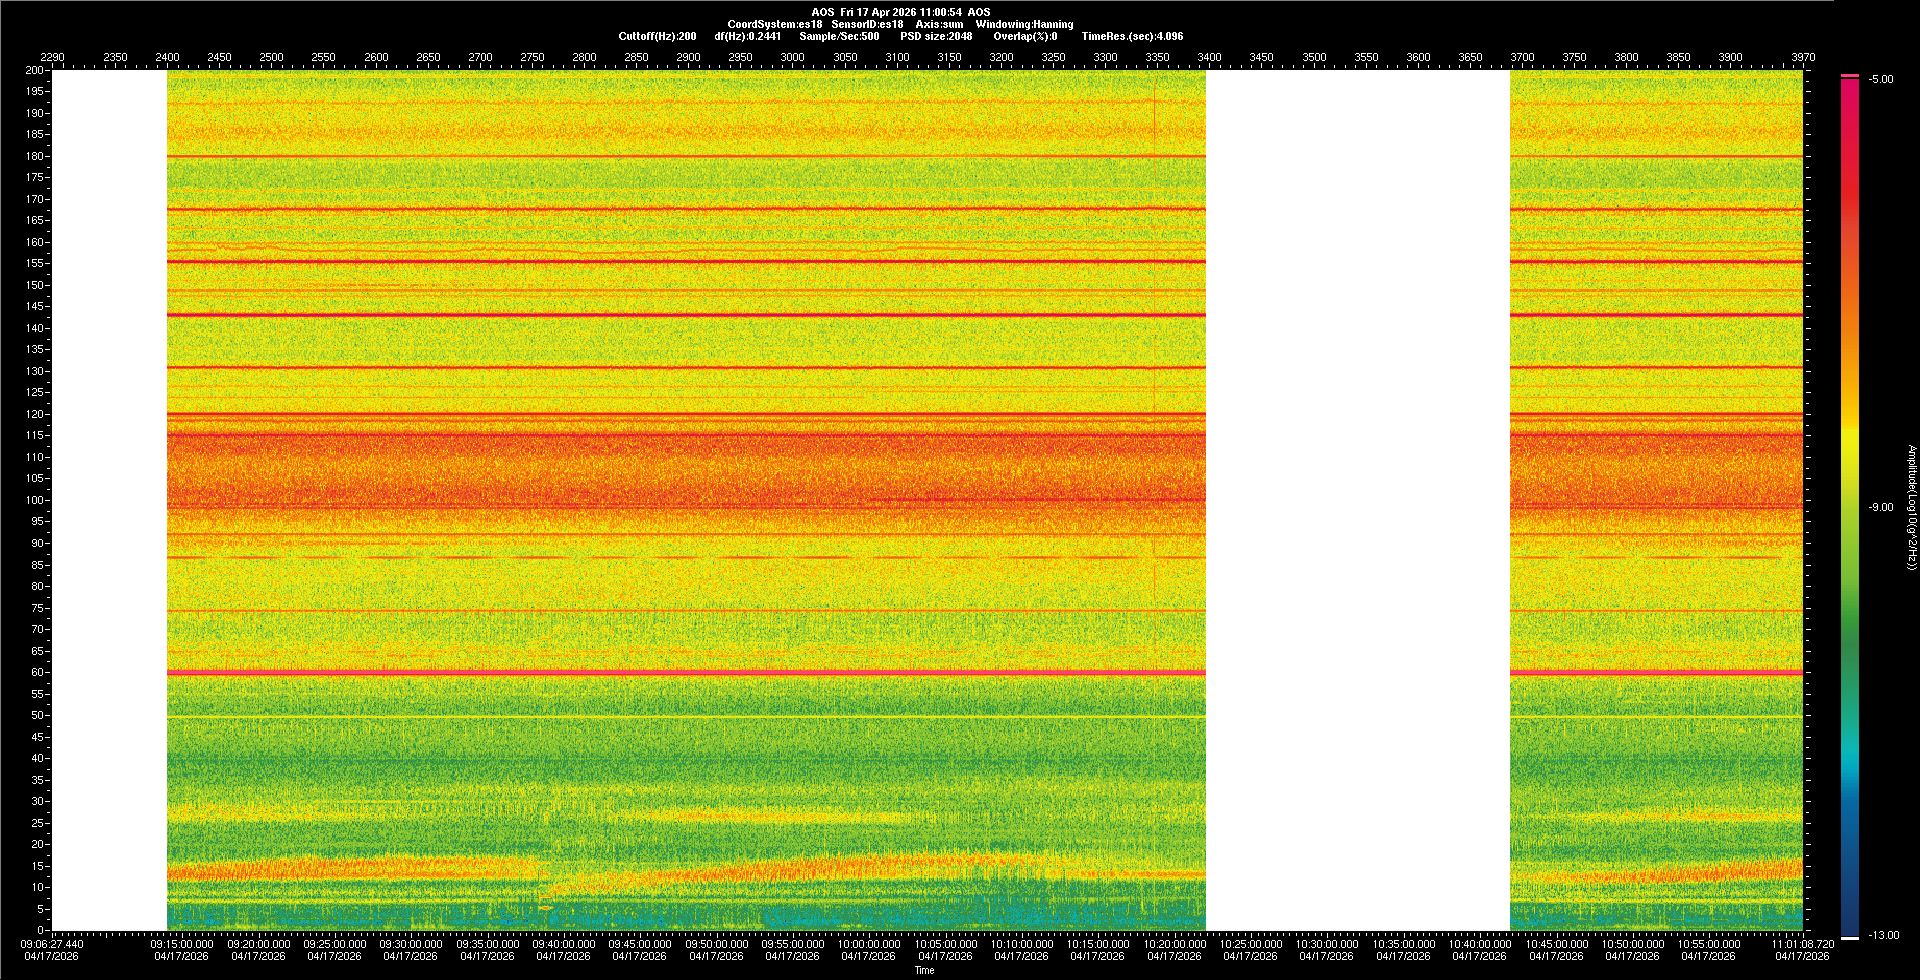Screen dimensions: 1920x980
Task: Click the color scale bar near -9.00
Action: 1850,507
